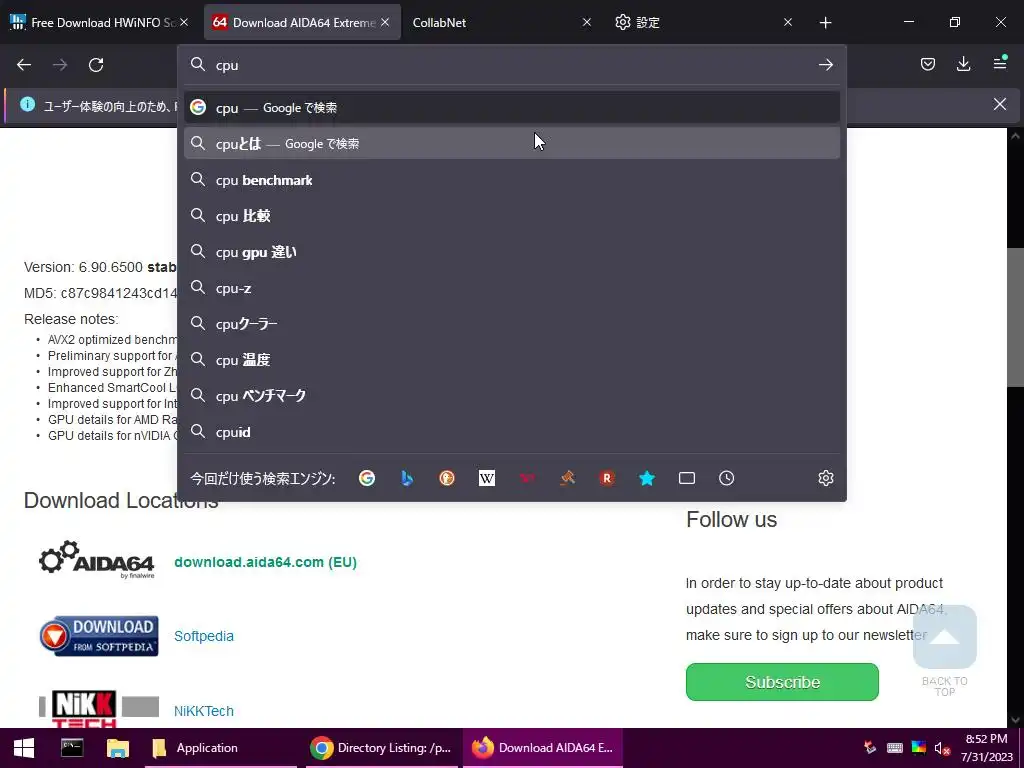The image size is (1024, 768).
Task: Choose the 'cpu benchmark' suggestion
Action: pyautogui.click(x=512, y=180)
